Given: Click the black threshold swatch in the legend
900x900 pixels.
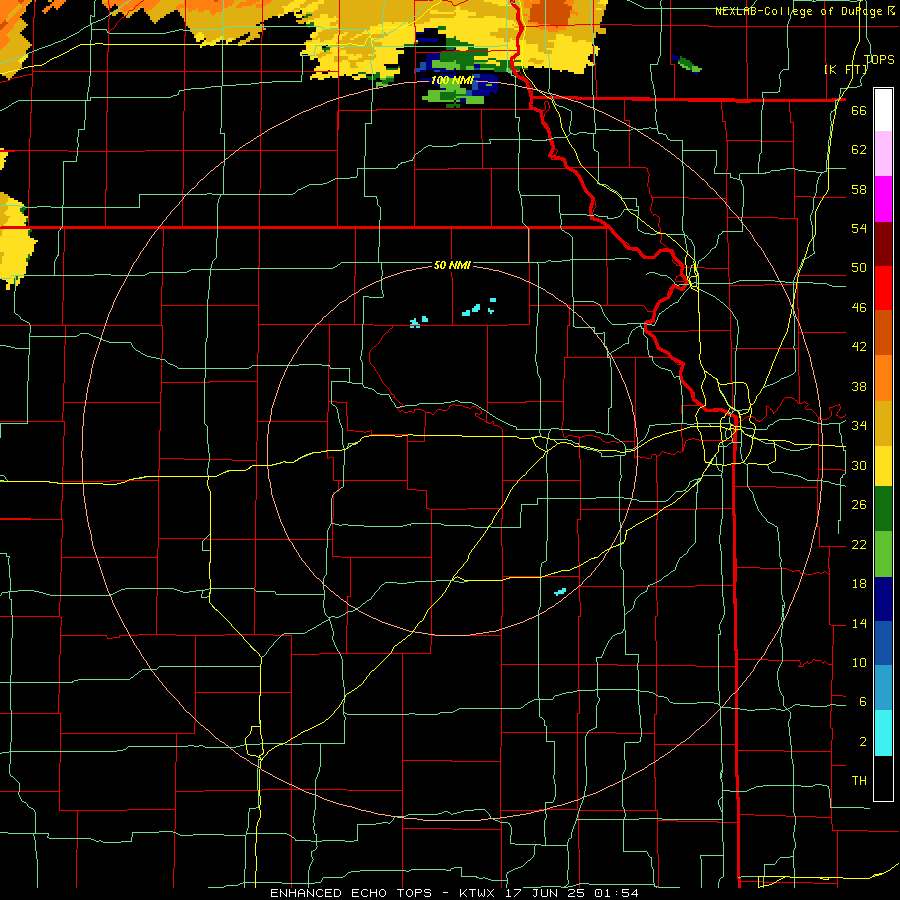Looking at the screenshot, I should [883, 778].
